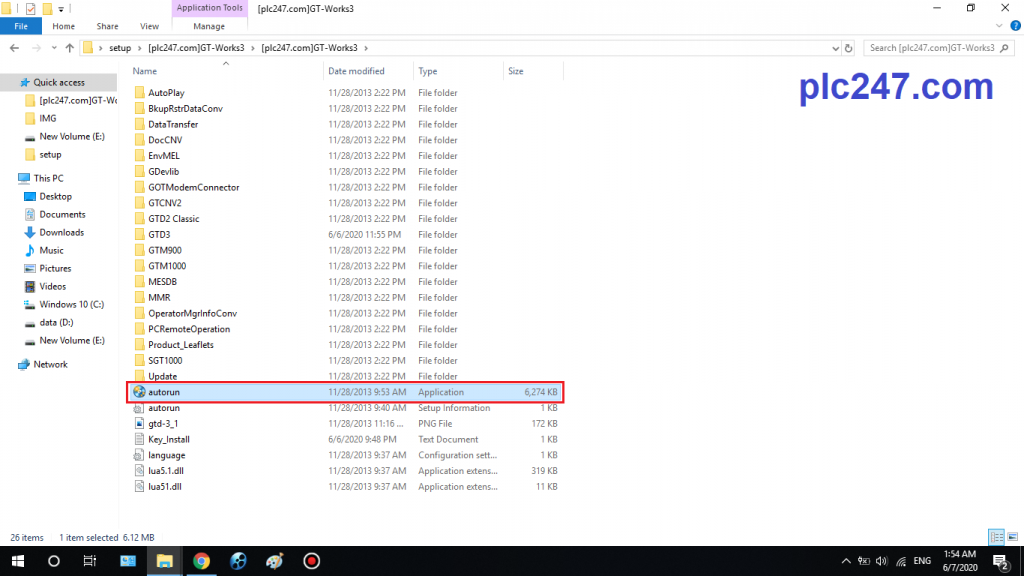Select Windows 10 (C:) drive
The height and width of the screenshot is (576, 1024).
pos(71,304)
